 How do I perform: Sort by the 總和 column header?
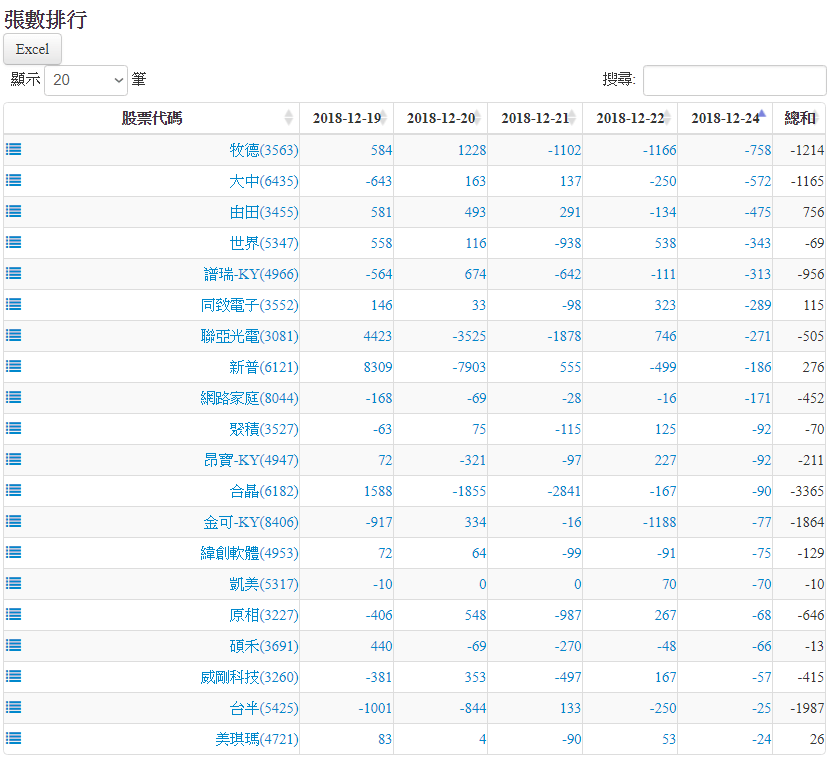tap(800, 118)
